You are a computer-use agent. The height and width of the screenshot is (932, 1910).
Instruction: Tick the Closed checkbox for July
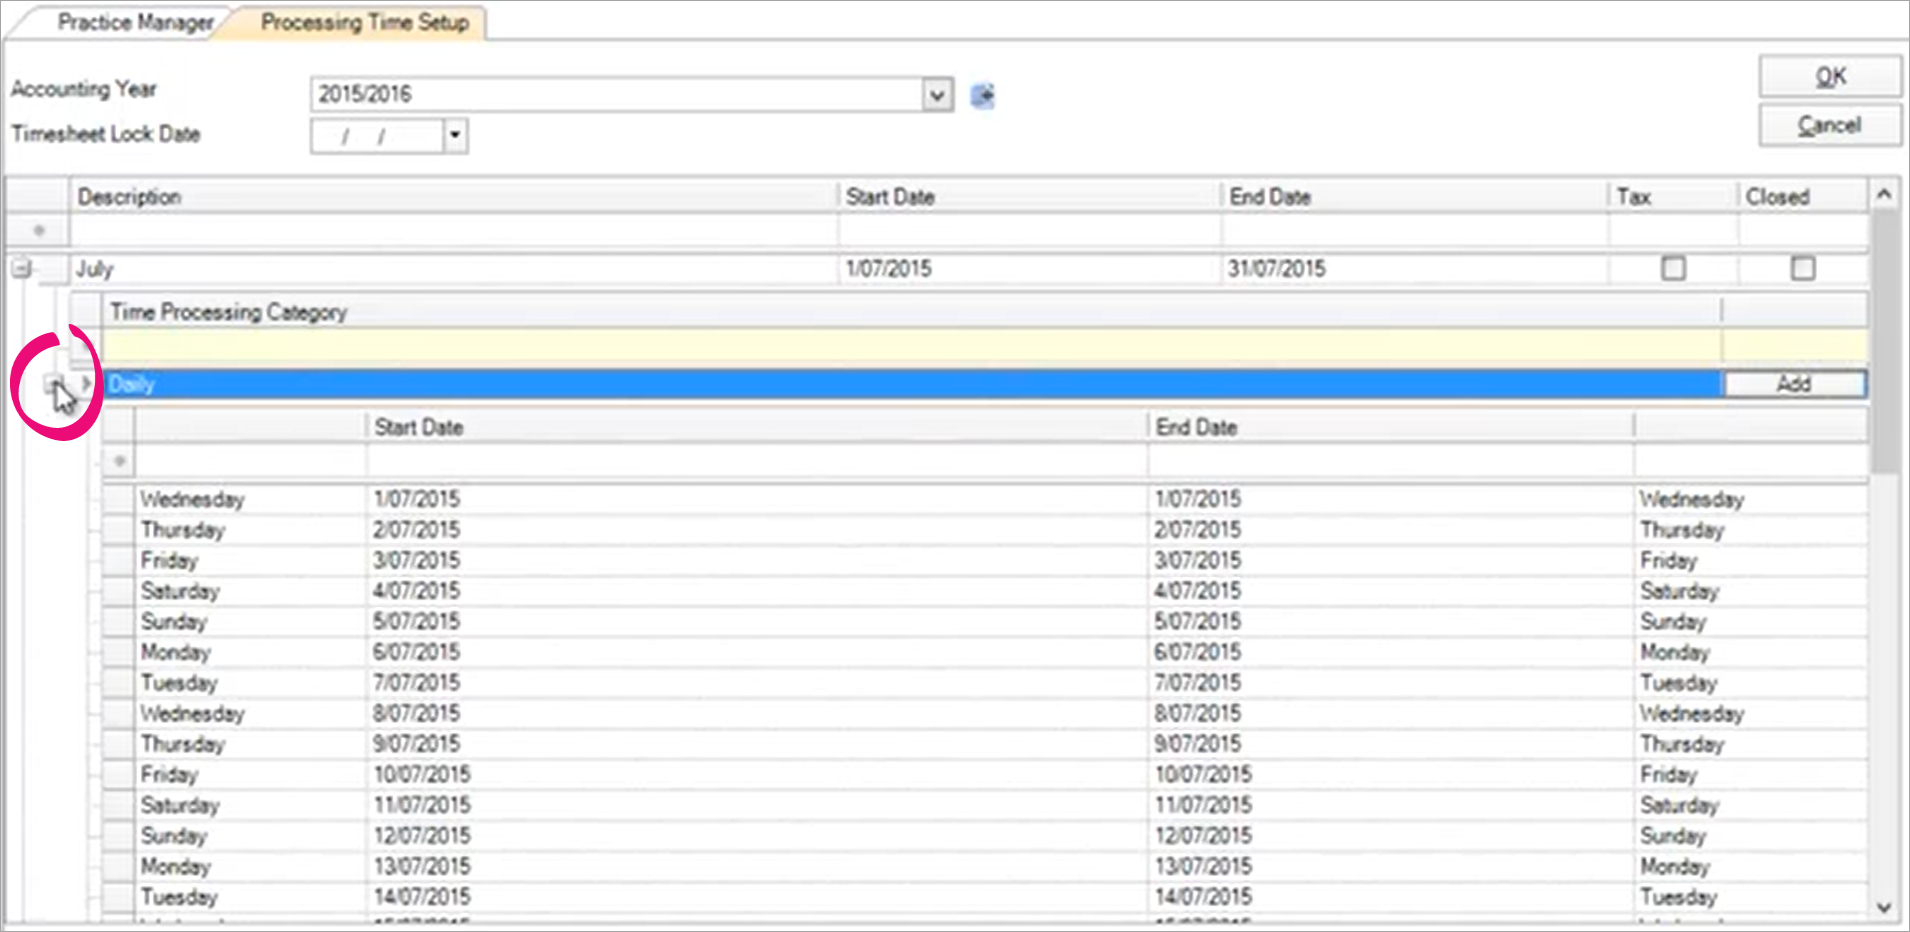coord(1802,268)
